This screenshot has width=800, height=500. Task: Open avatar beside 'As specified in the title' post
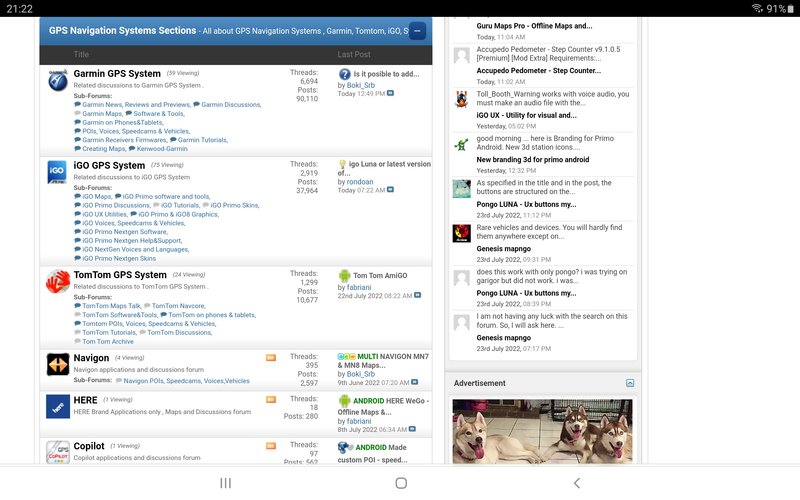[461, 189]
